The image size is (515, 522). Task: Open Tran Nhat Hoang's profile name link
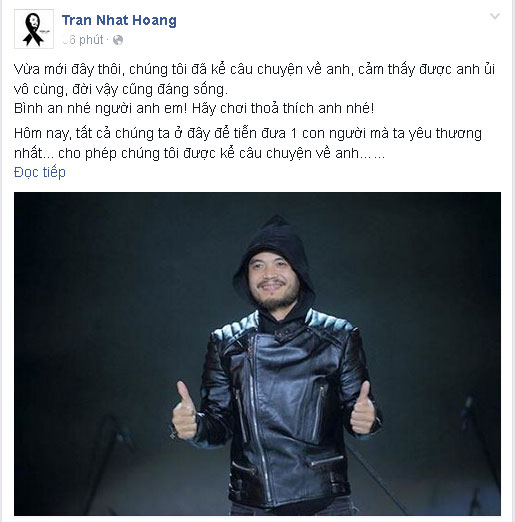coord(119,20)
